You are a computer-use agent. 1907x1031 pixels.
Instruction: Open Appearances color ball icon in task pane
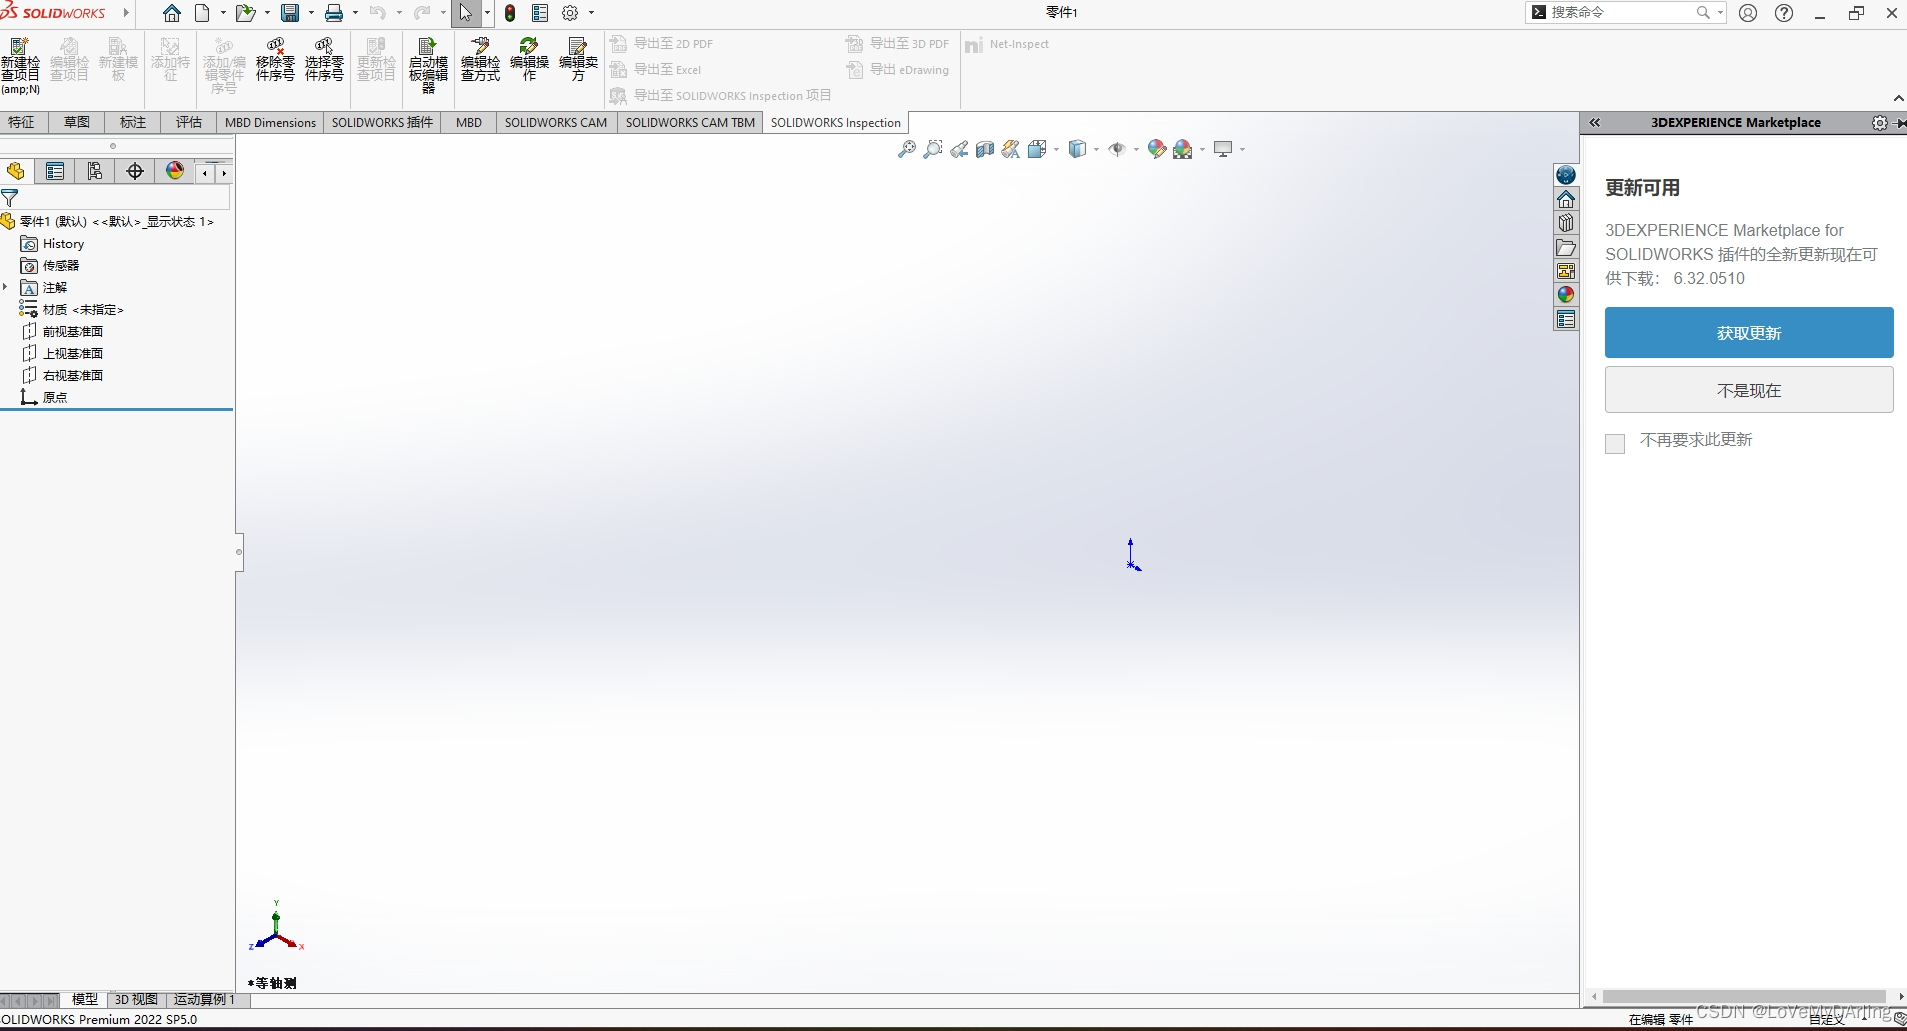click(1566, 295)
